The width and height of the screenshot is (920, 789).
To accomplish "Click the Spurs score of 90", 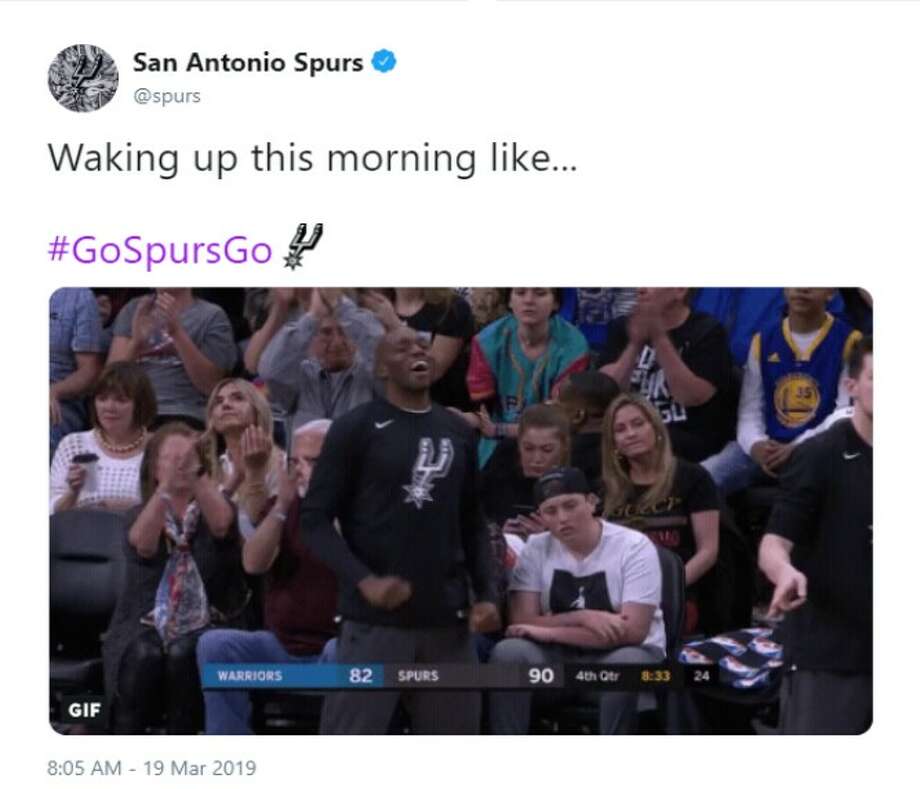I will (541, 676).
